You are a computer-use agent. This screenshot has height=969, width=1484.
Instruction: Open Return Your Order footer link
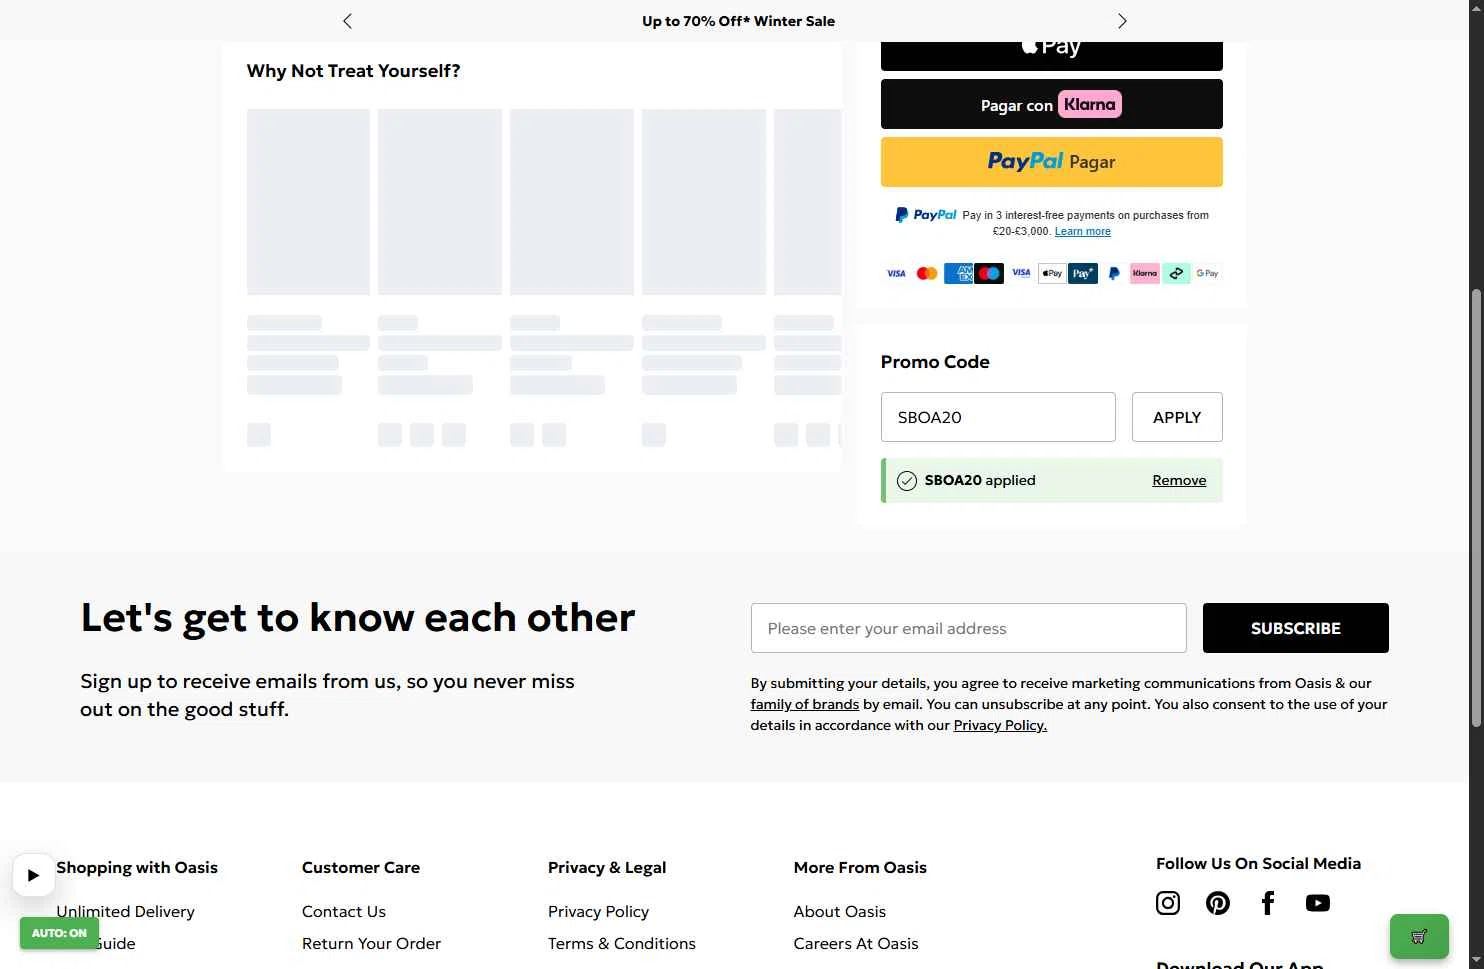pyautogui.click(x=371, y=943)
